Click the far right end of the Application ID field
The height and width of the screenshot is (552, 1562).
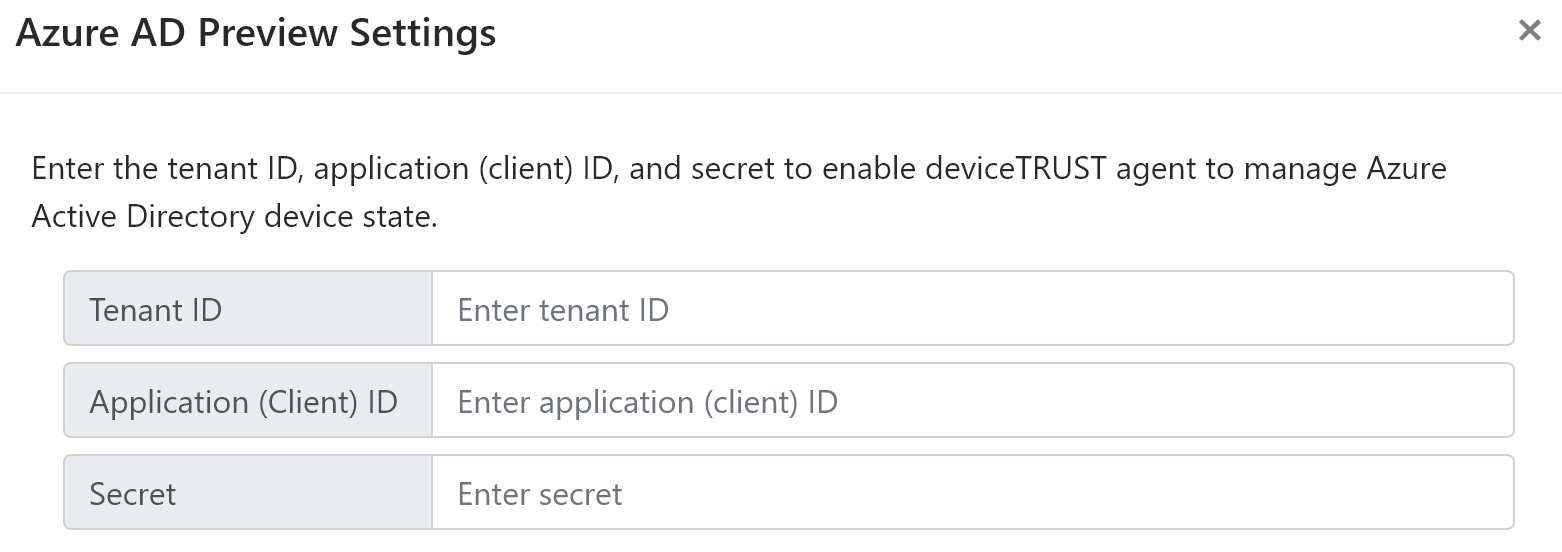pos(1490,401)
